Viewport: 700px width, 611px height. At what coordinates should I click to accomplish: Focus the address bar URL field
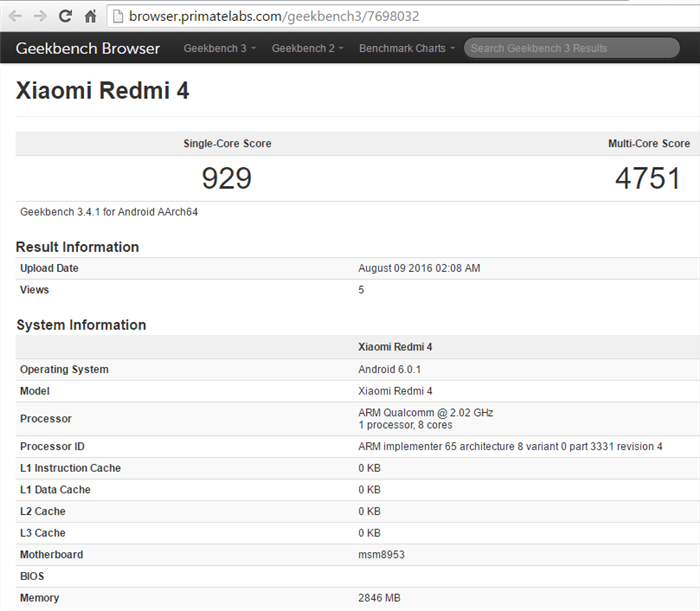click(404, 17)
